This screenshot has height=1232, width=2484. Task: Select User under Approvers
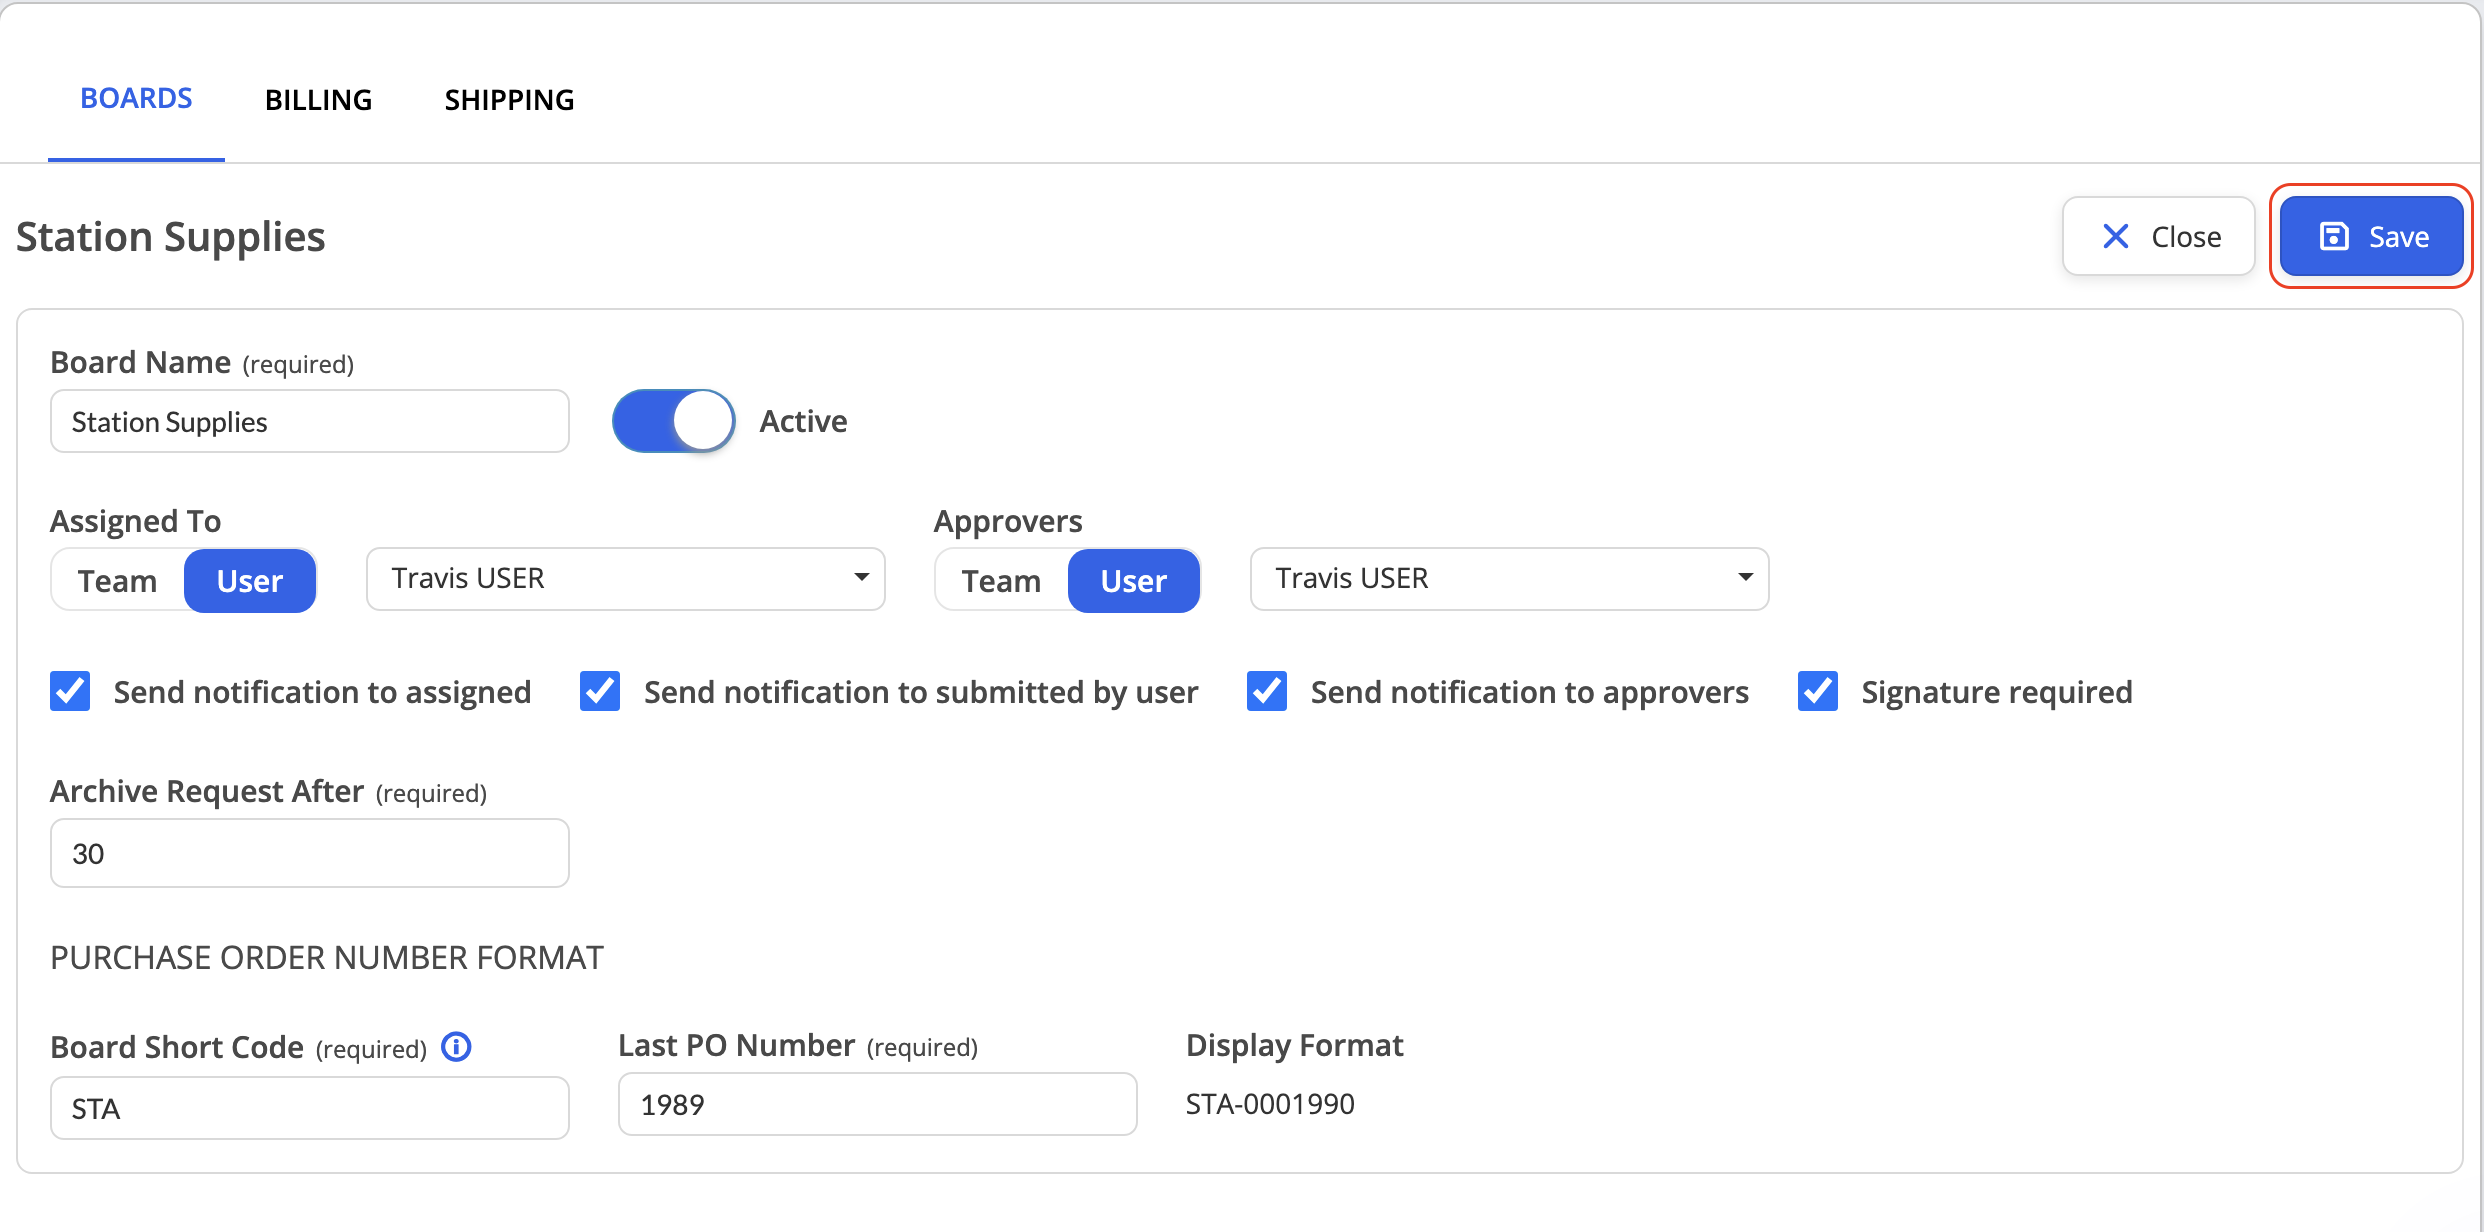tap(1134, 581)
